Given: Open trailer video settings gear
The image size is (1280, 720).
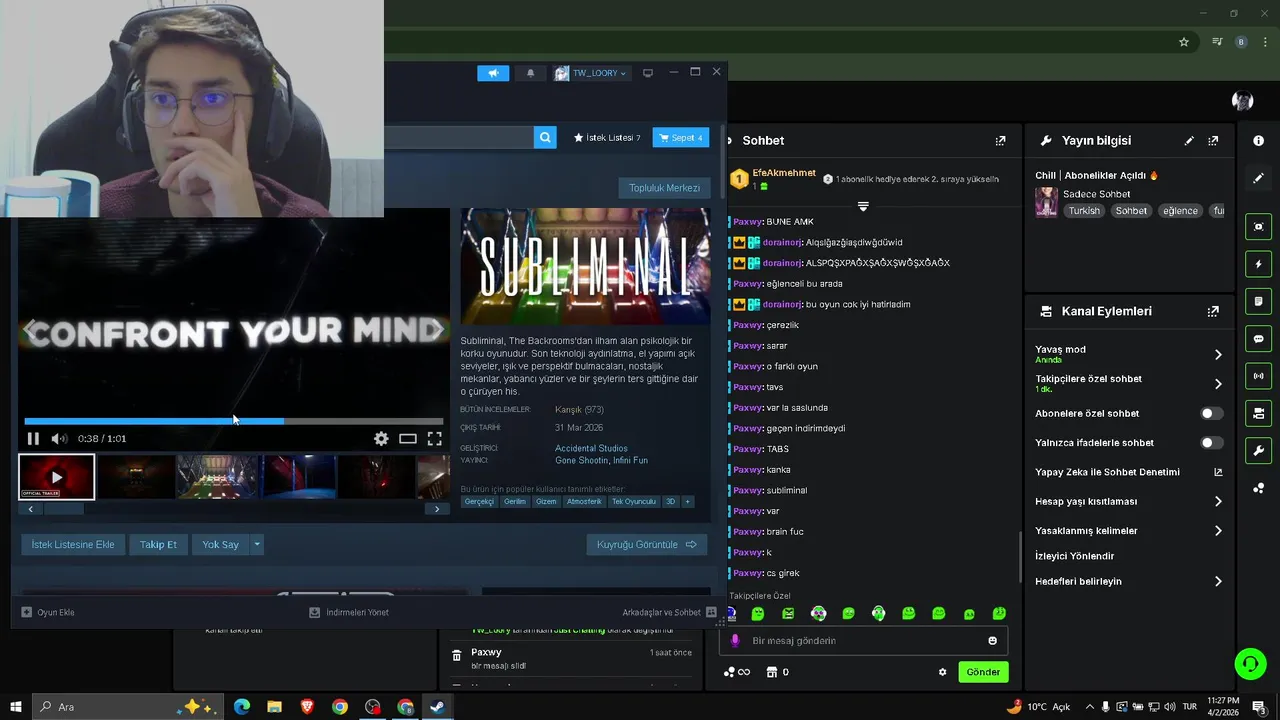Looking at the screenshot, I should click(x=381, y=438).
